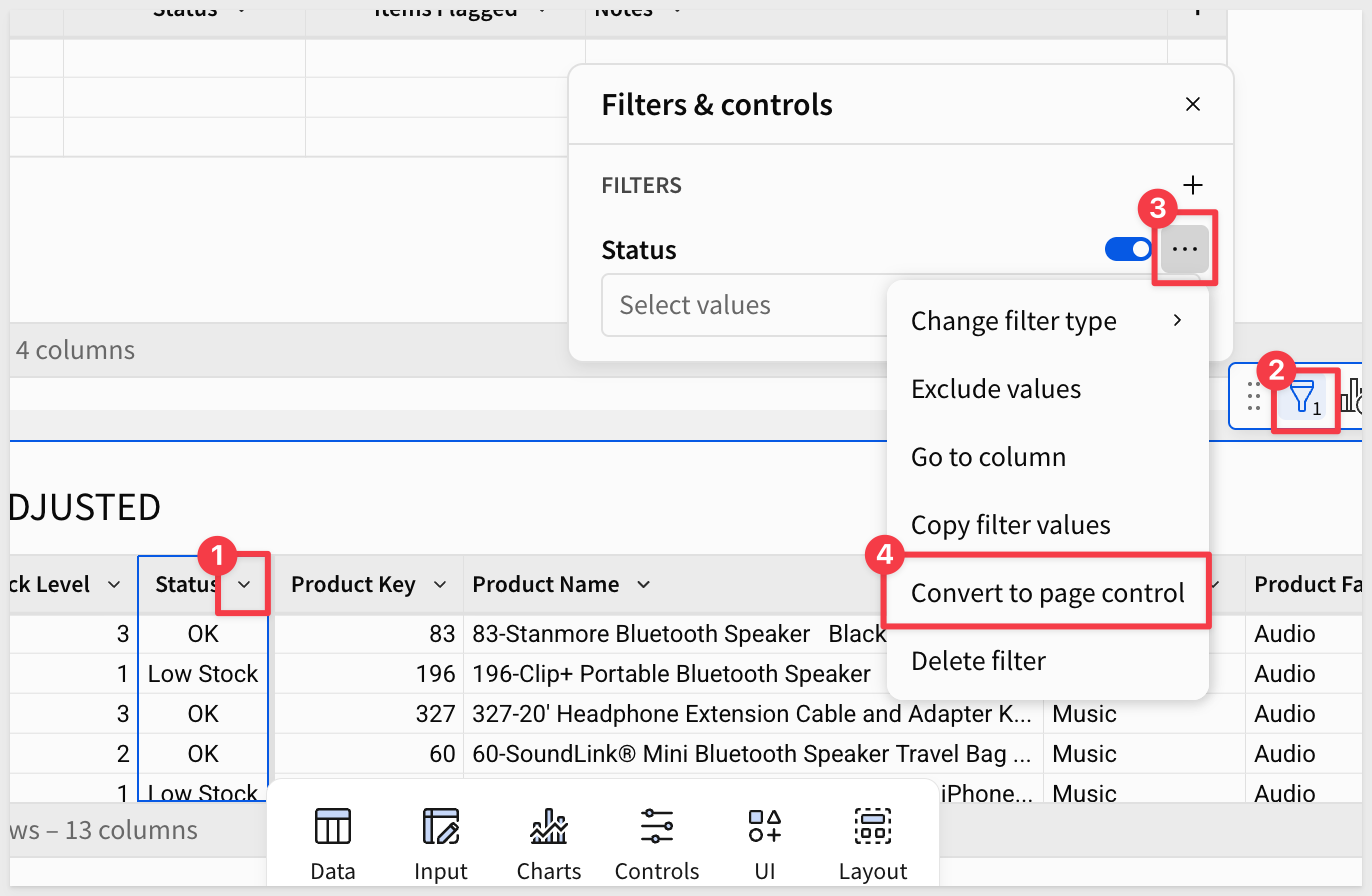Image resolution: width=1372 pixels, height=896 pixels.
Task: Click the three-dot more options button
Action: (1184, 250)
